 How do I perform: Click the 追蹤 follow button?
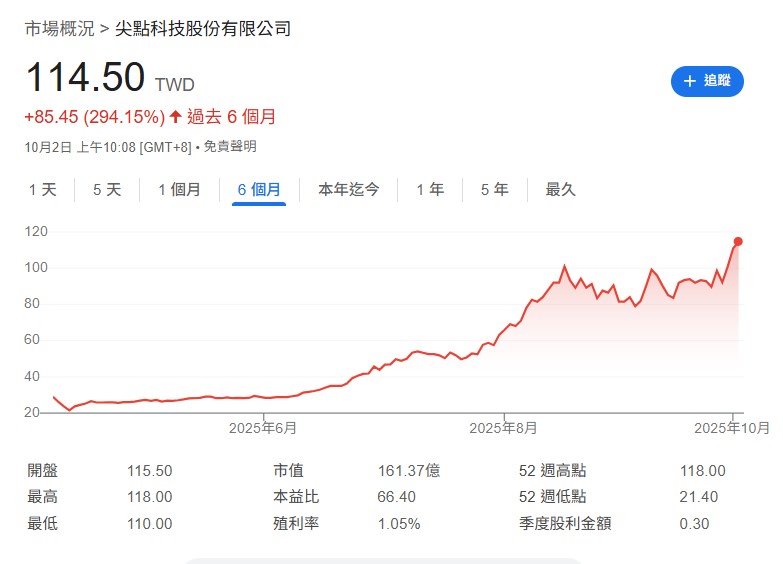pyautogui.click(x=707, y=81)
